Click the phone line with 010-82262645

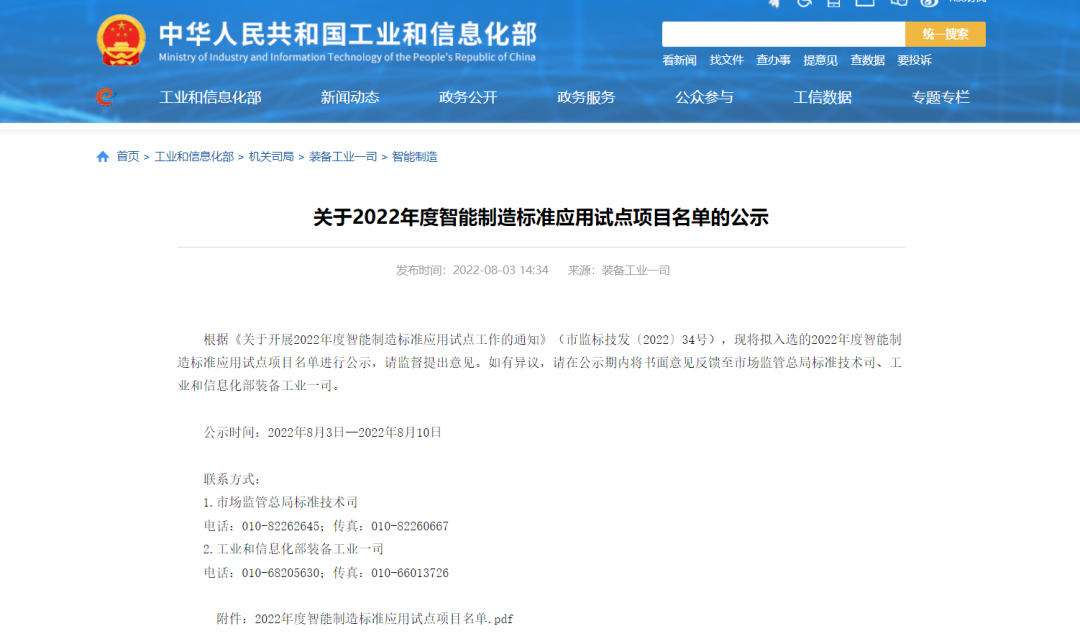[x=326, y=526]
